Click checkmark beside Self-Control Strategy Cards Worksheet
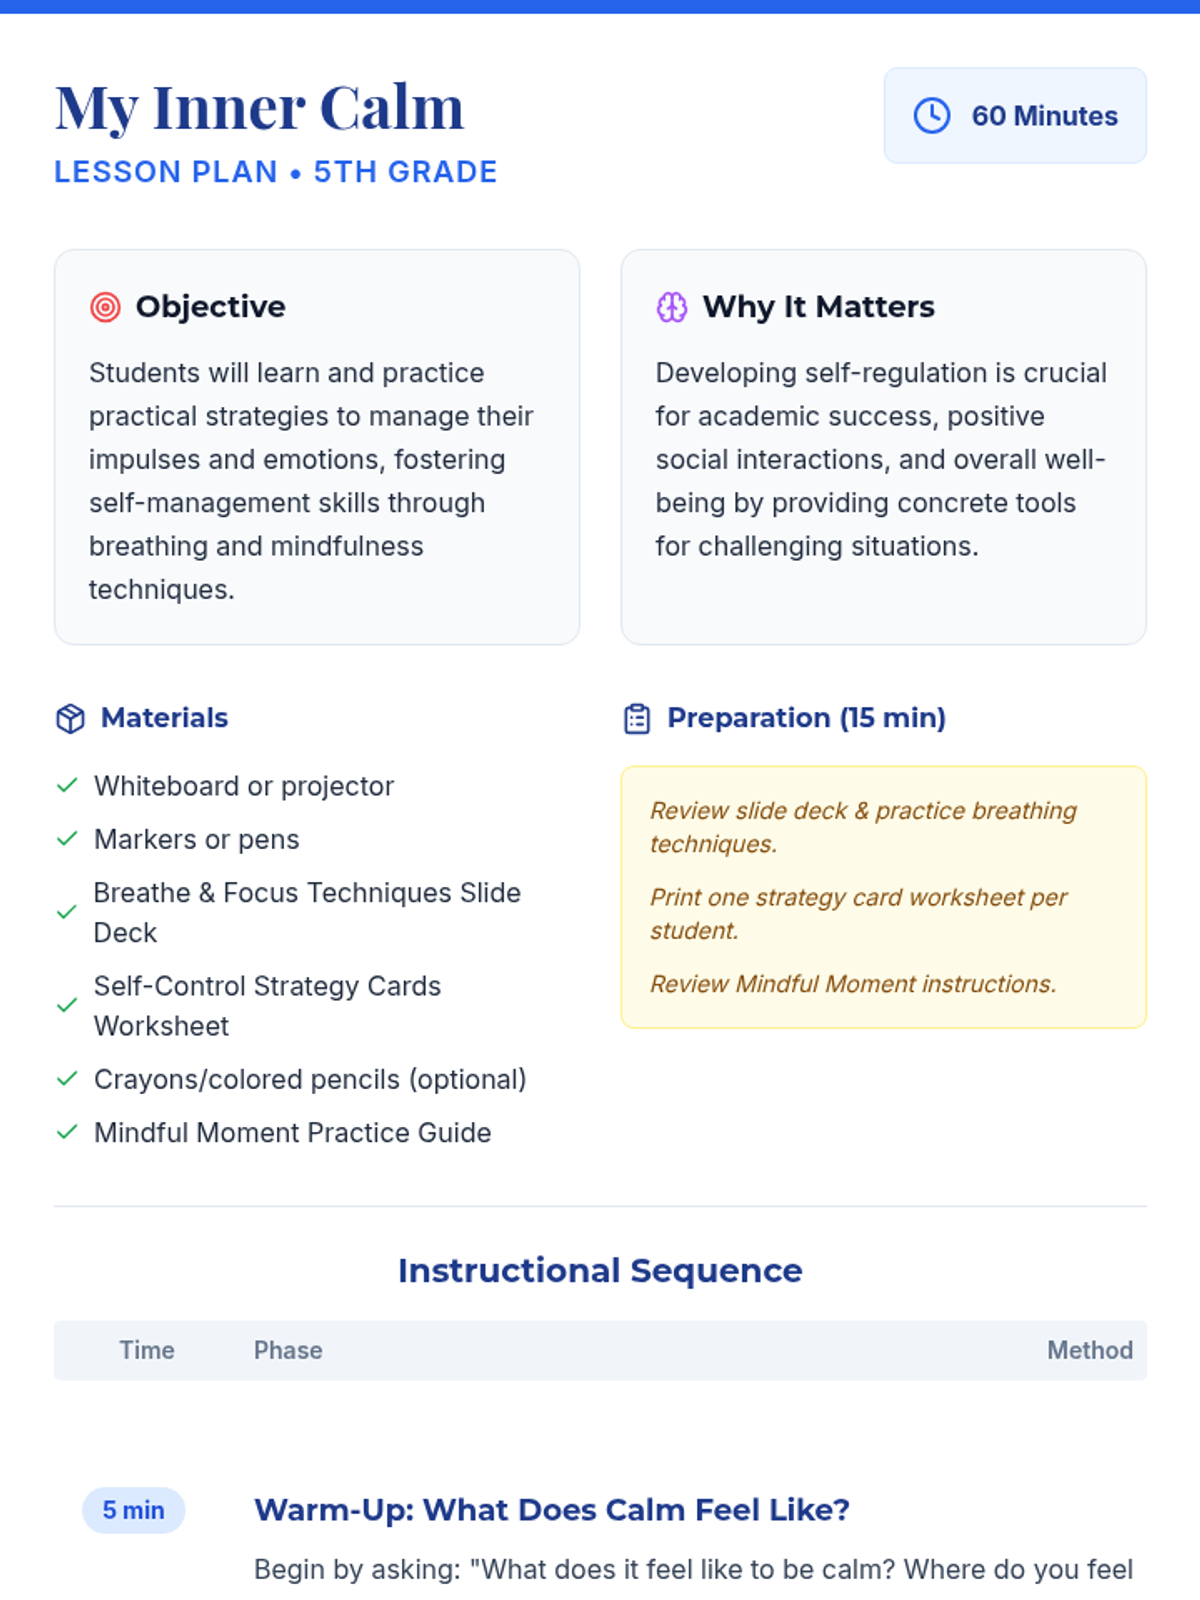The height and width of the screenshot is (1600, 1200). tap(67, 1005)
